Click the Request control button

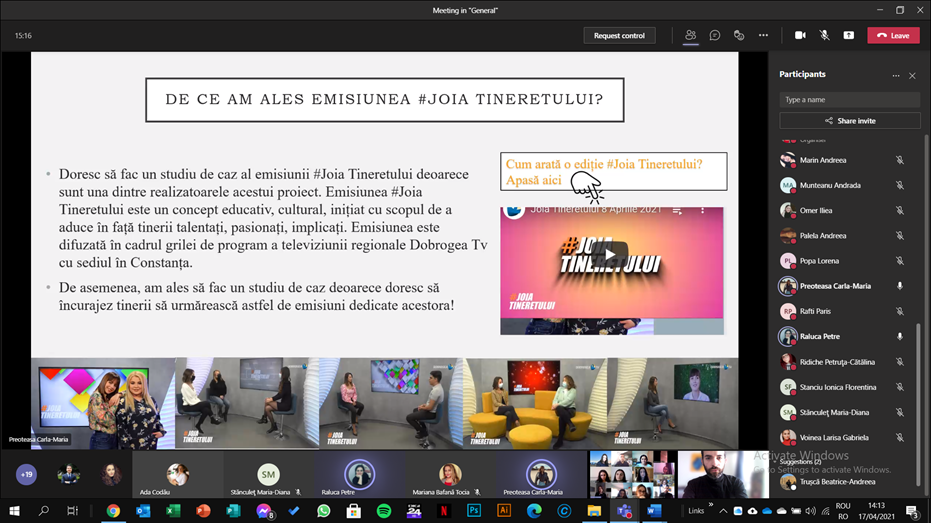tap(619, 35)
